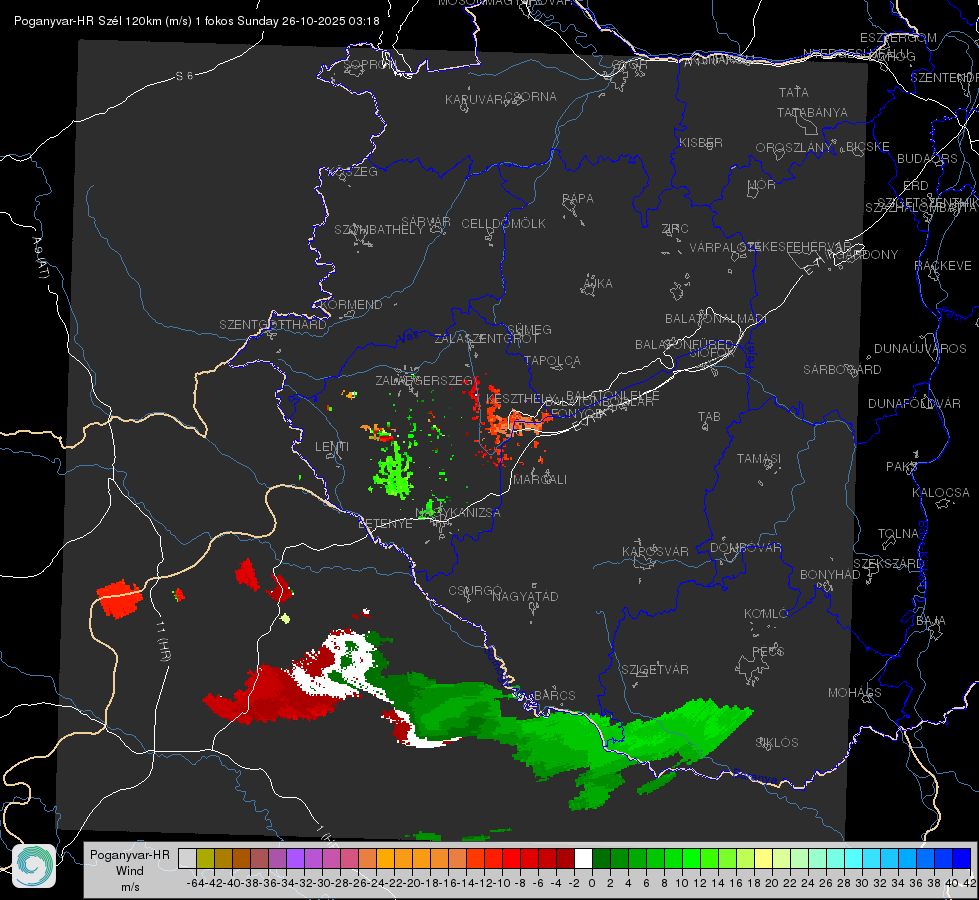Screen dimensions: 979x900
Task: Click the MÓR town label
Action: pos(762,184)
